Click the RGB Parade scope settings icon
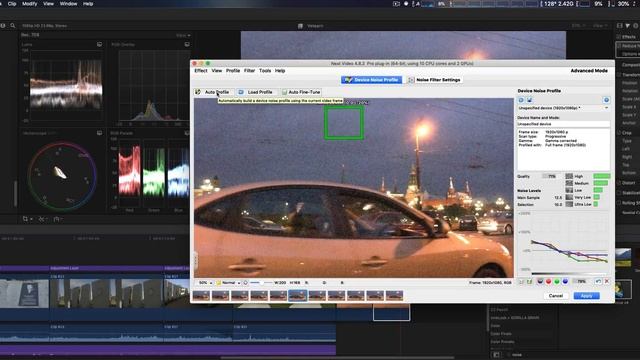 point(187,133)
